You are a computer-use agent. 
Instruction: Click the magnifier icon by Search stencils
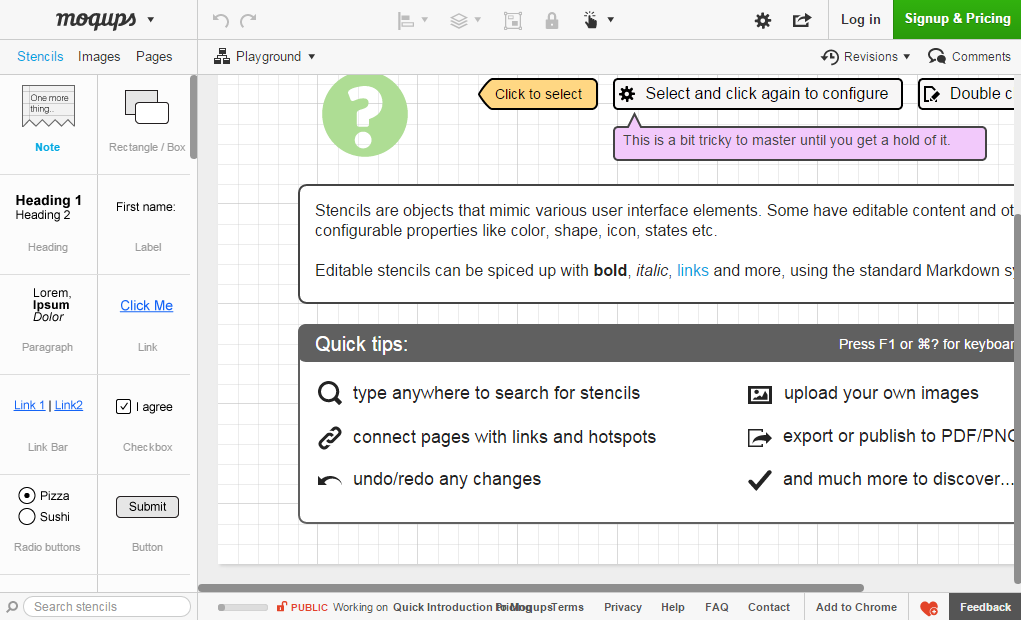tap(12, 606)
